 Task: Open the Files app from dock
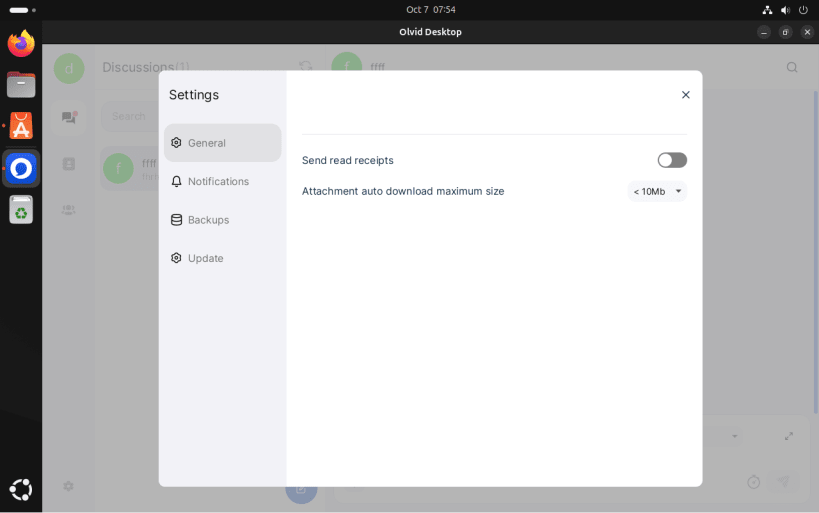21,85
